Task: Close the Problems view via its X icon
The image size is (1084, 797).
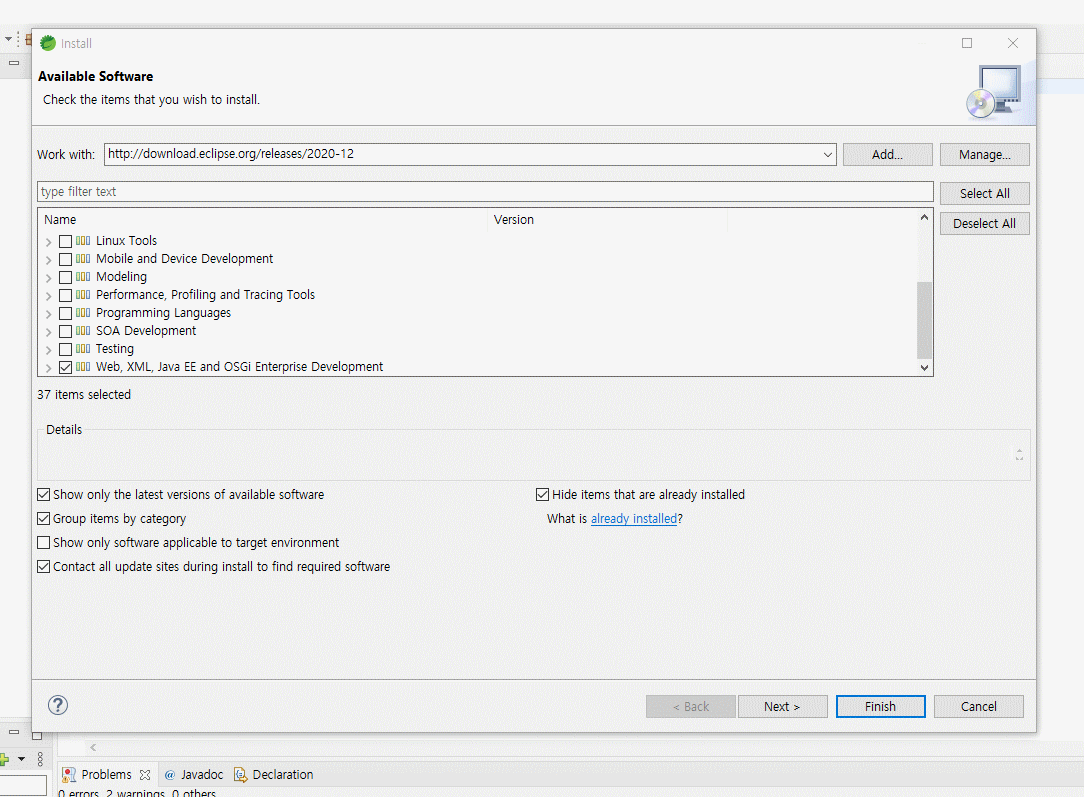Action: [x=144, y=775]
